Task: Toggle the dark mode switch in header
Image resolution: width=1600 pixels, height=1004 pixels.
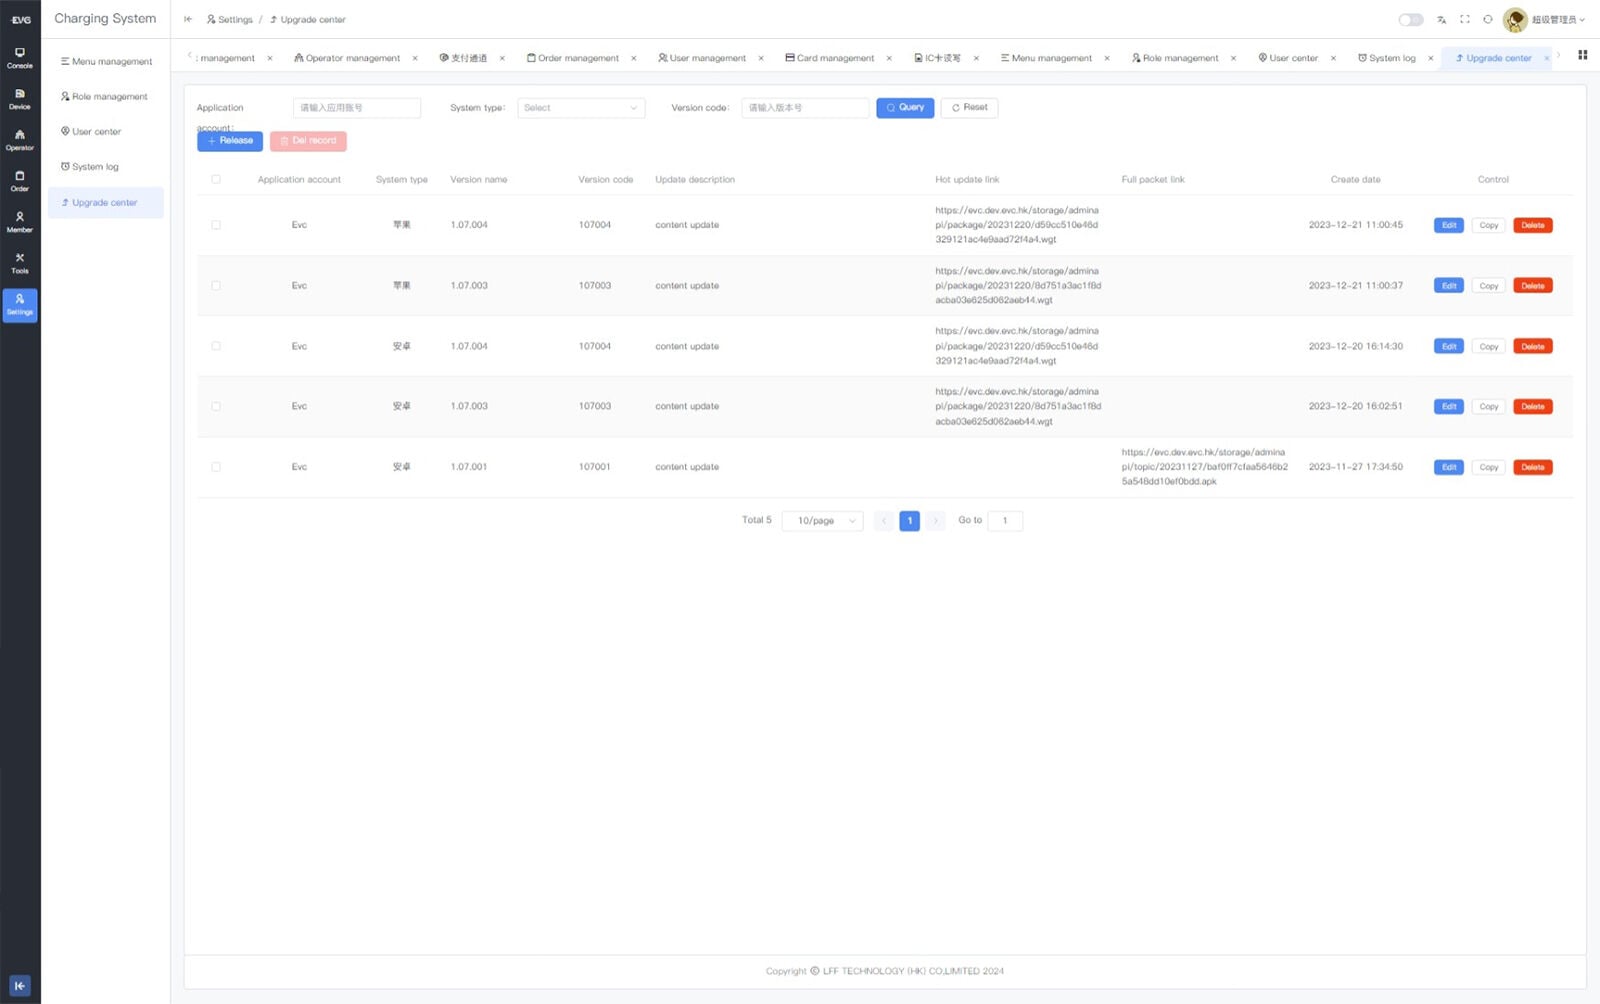Action: click(1410, 19)
